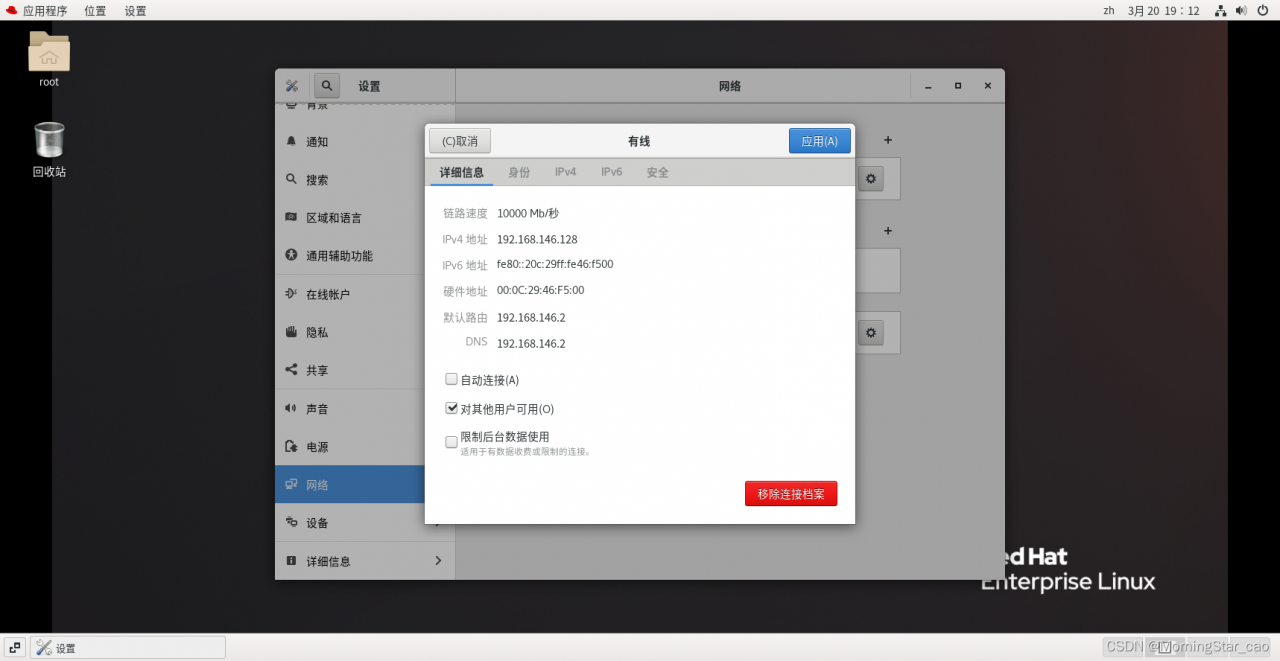Click the 区域和语言 flag icon

291,217
